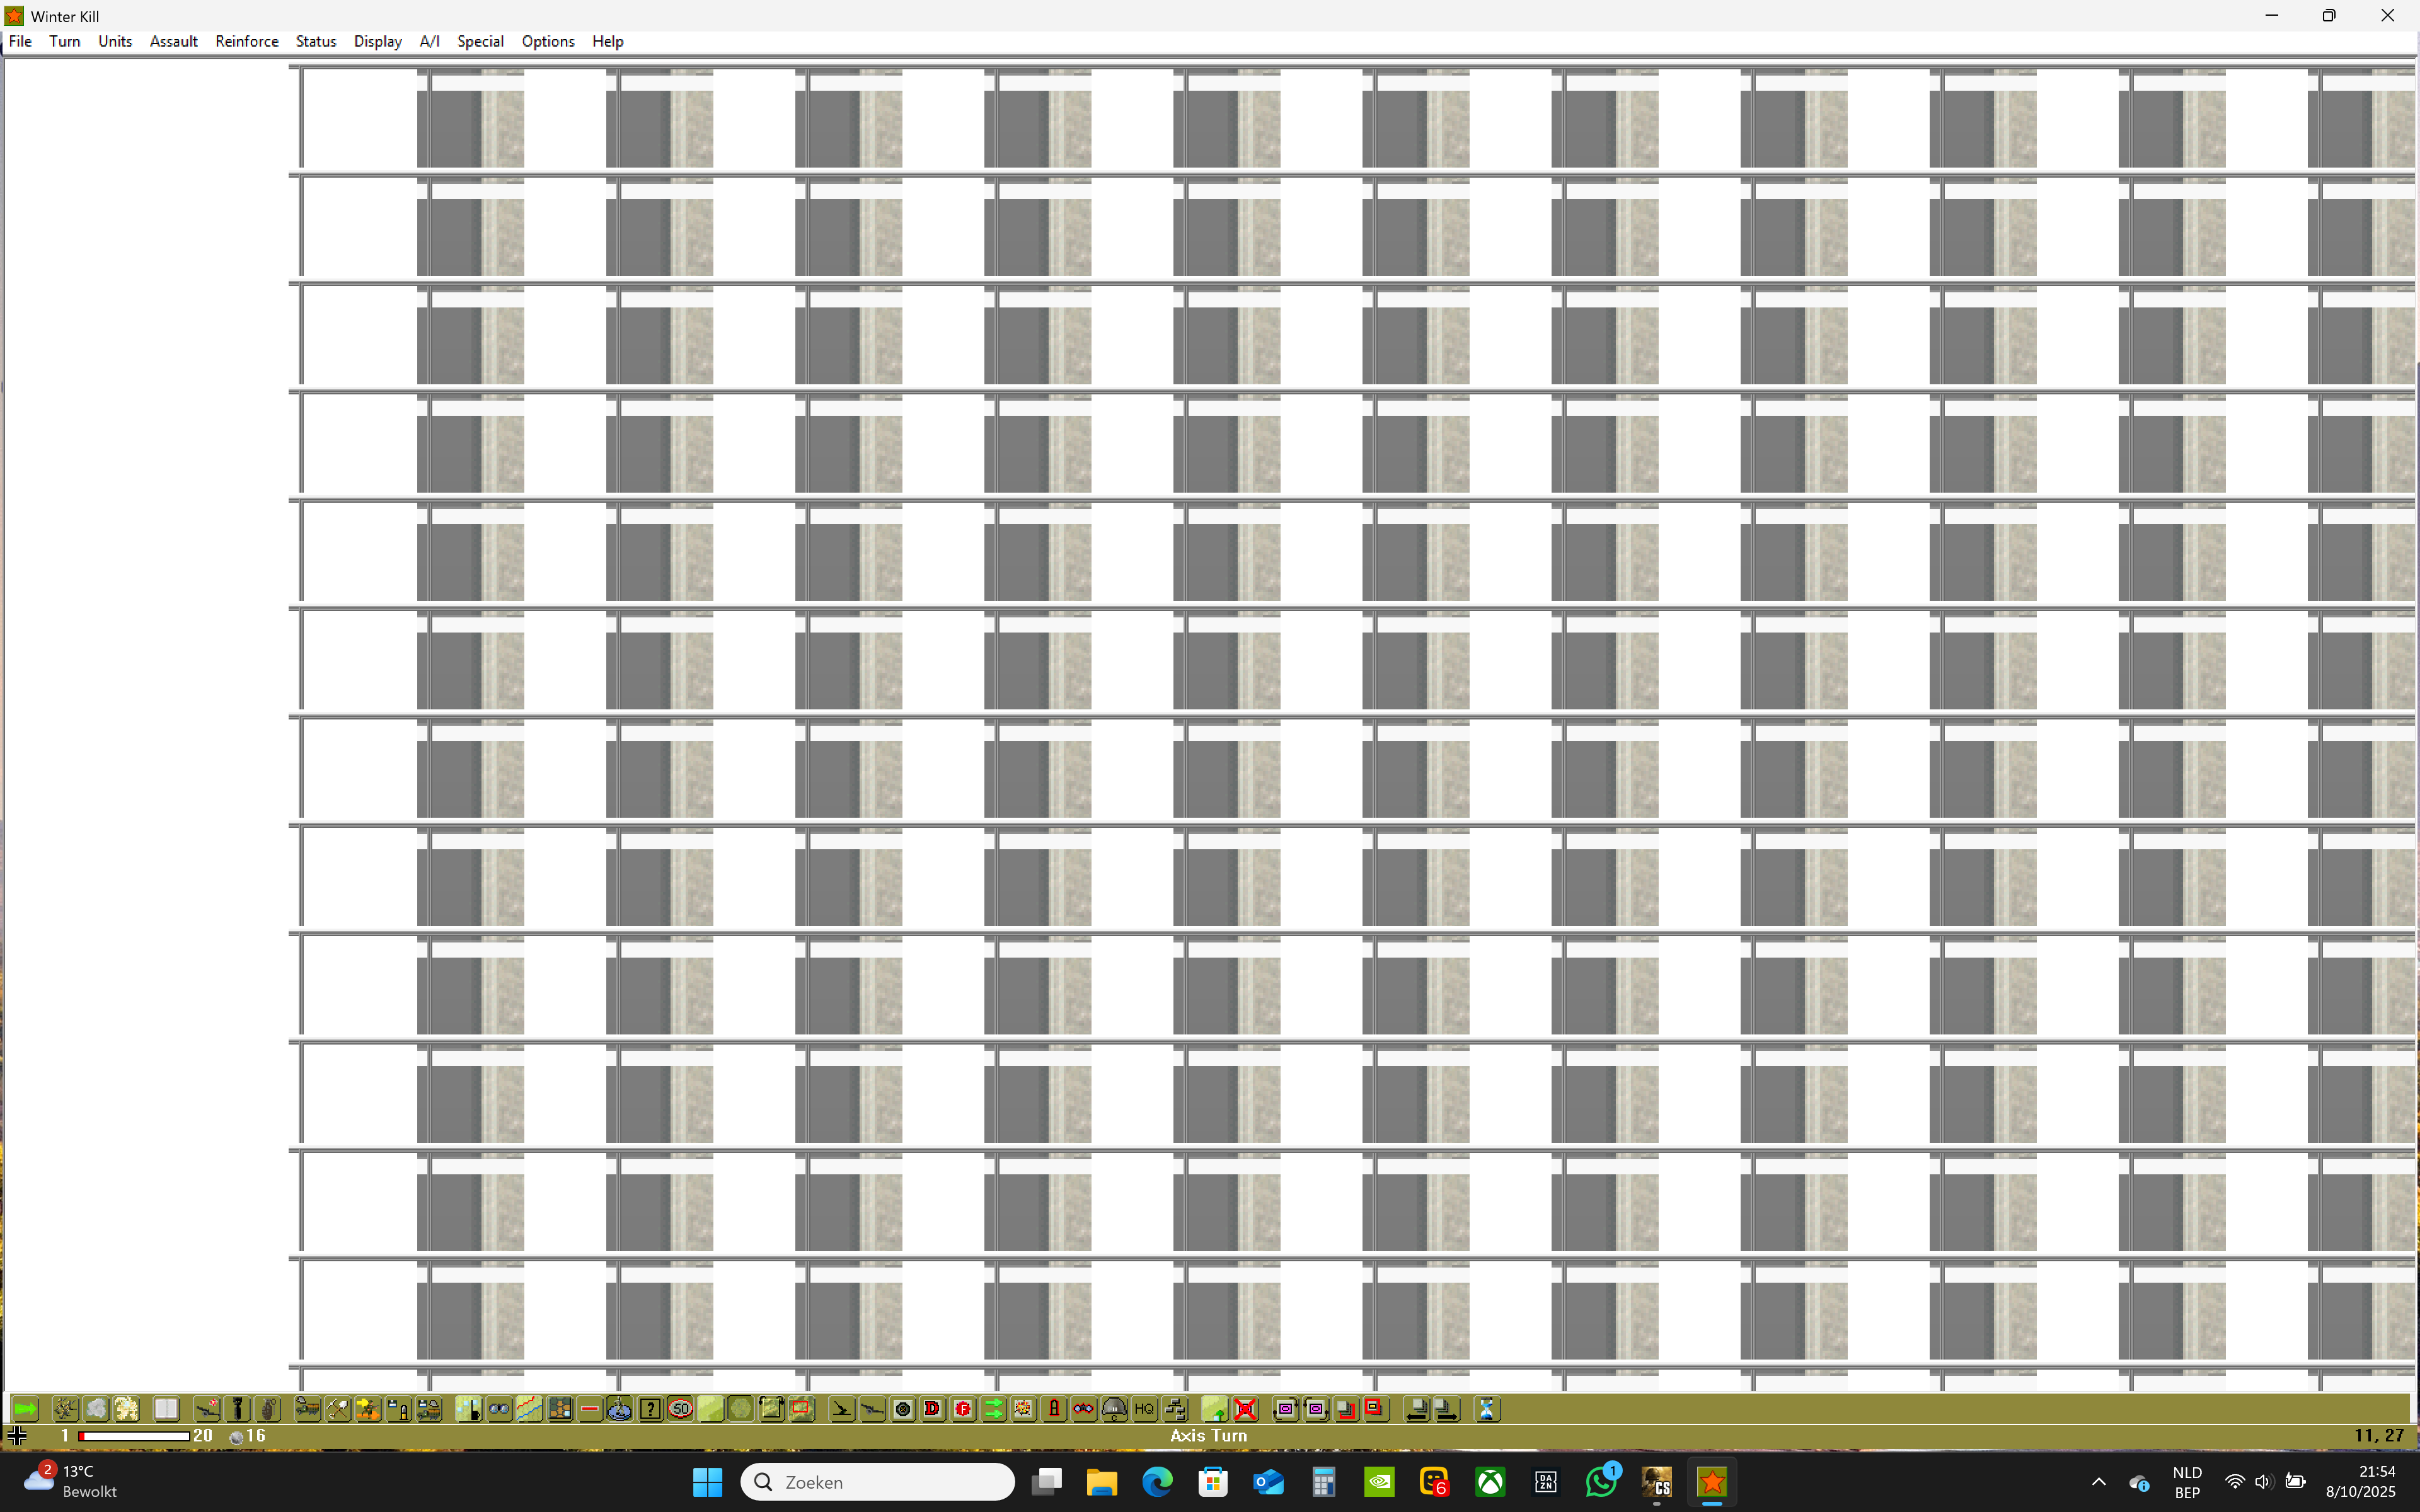This screenshot has height=1512, width=2420.
Task: Click the Zoeken taskbar search field
Action: [877, 1482]
